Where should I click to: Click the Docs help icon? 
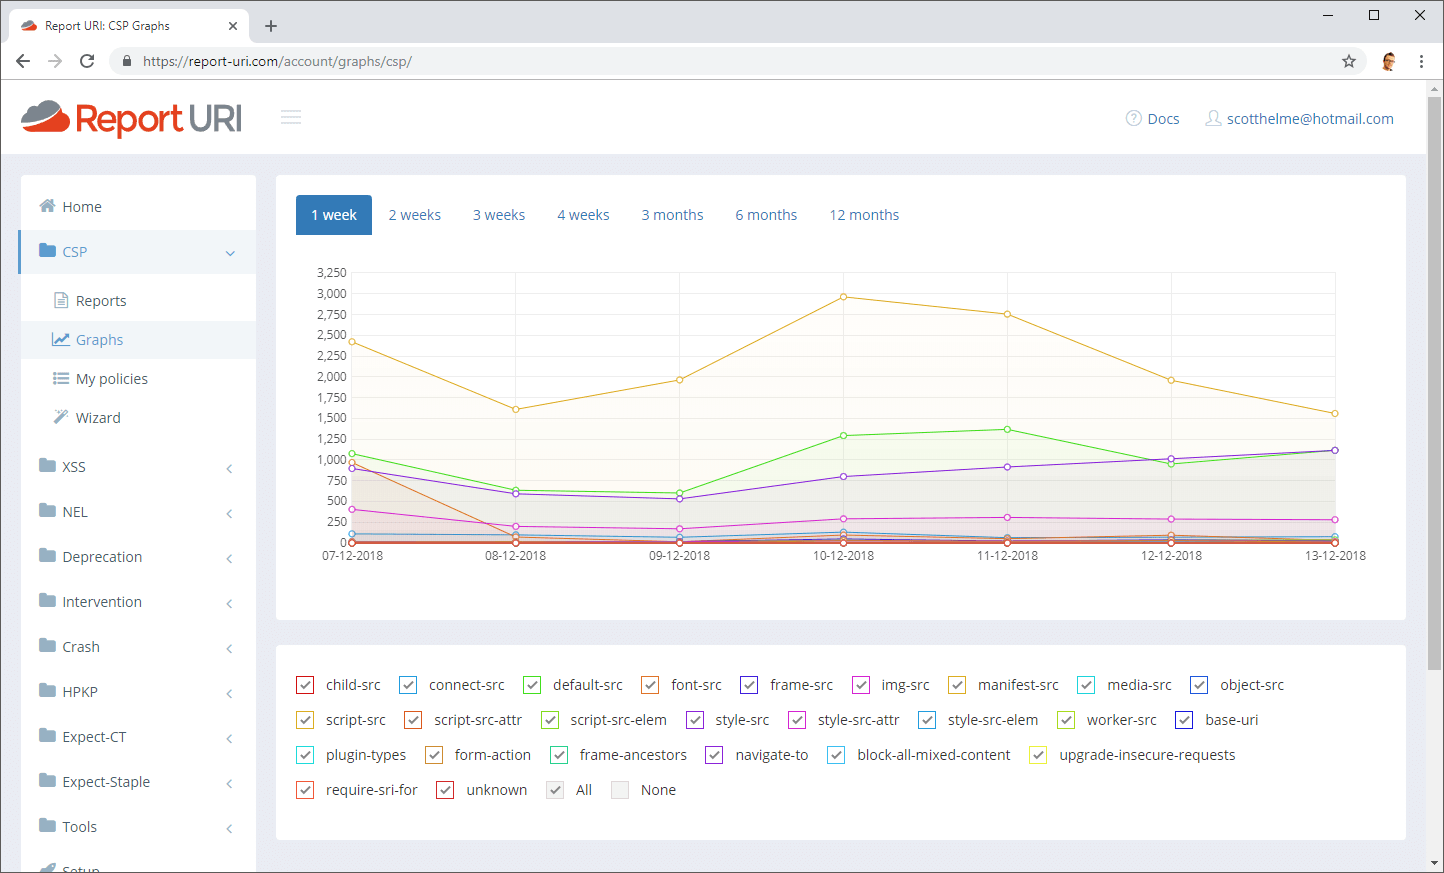pyautogui.click(x=1133, y=118)
